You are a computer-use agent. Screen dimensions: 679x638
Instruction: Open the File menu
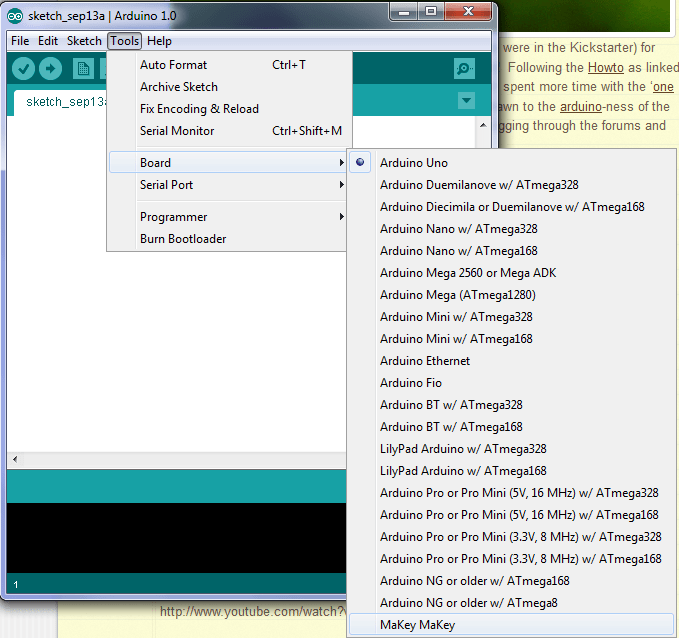[20, 41]
